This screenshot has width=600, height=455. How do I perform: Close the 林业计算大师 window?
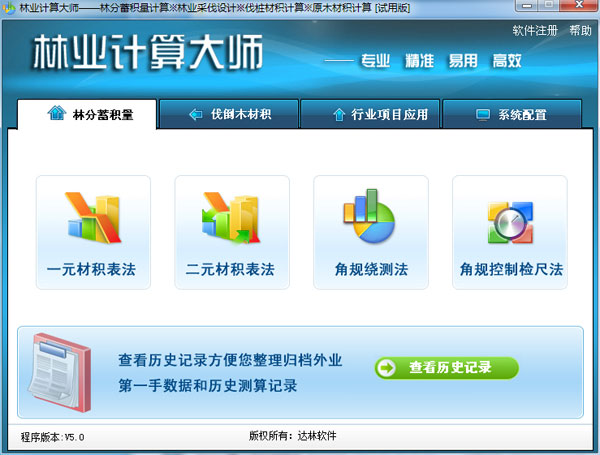tap(579, 5)
